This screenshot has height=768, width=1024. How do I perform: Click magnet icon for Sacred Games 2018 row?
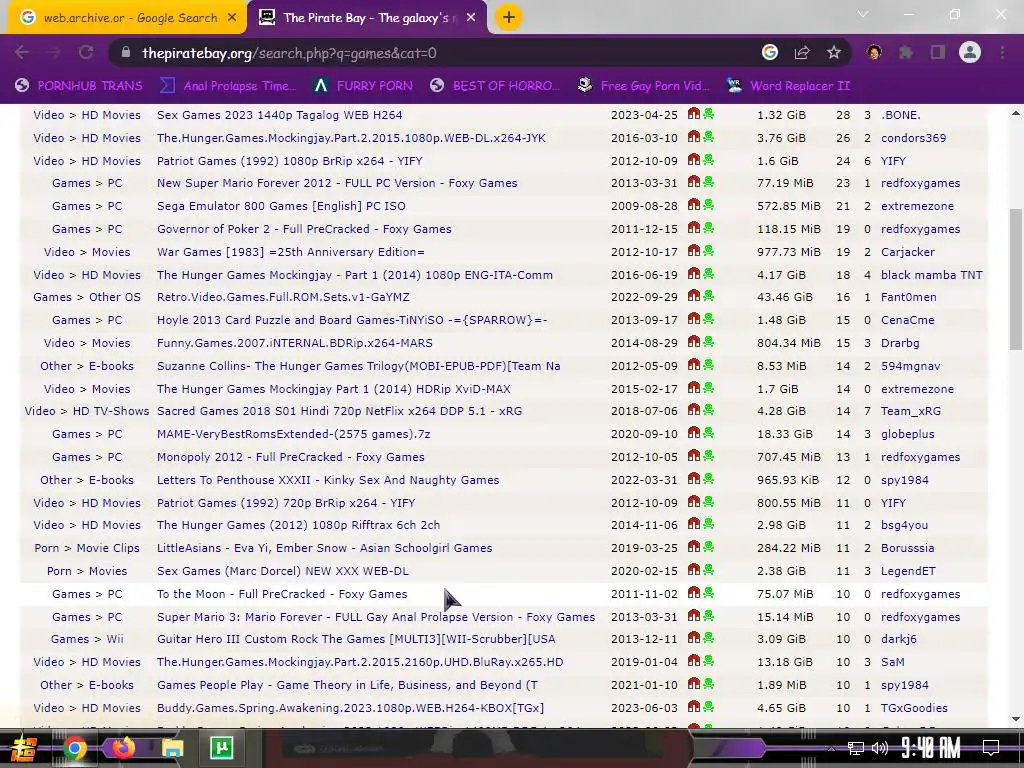tap(694, 410)
